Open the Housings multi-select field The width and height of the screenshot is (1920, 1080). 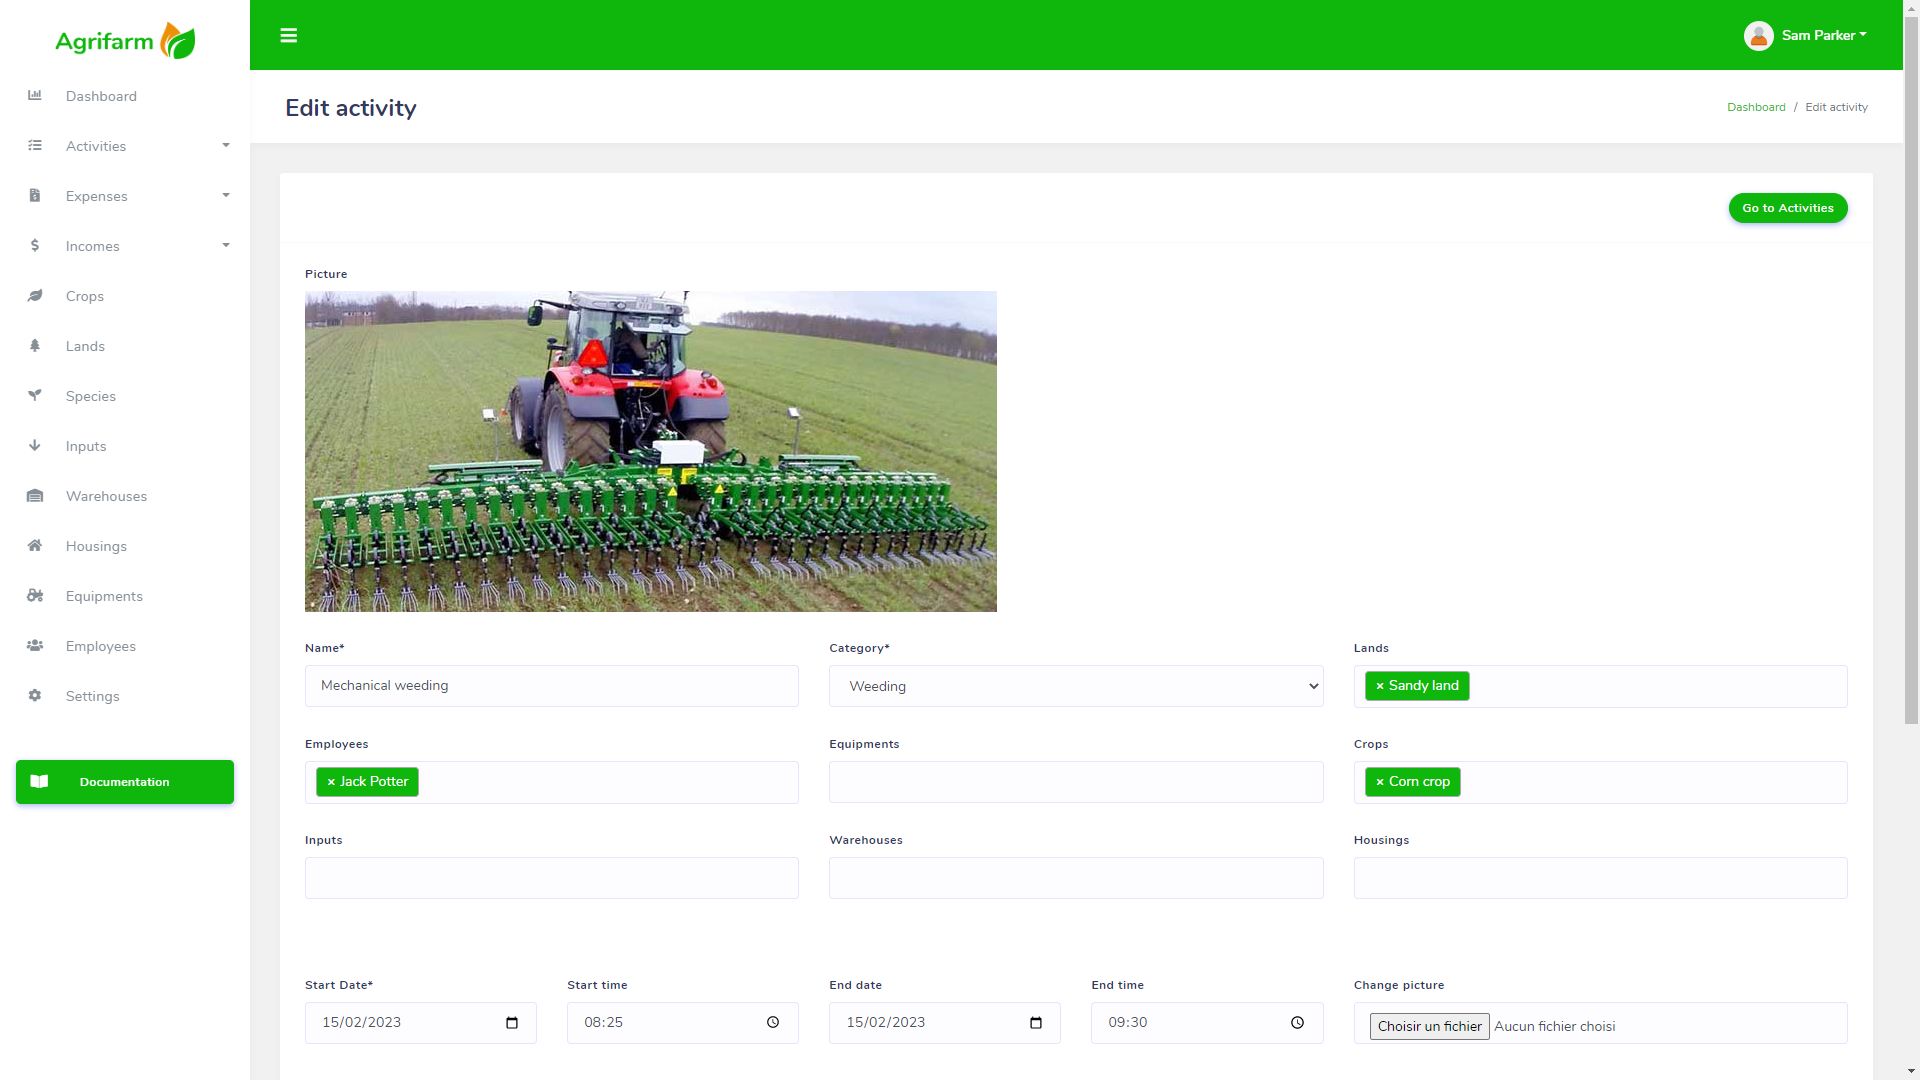coord(1600,878)
